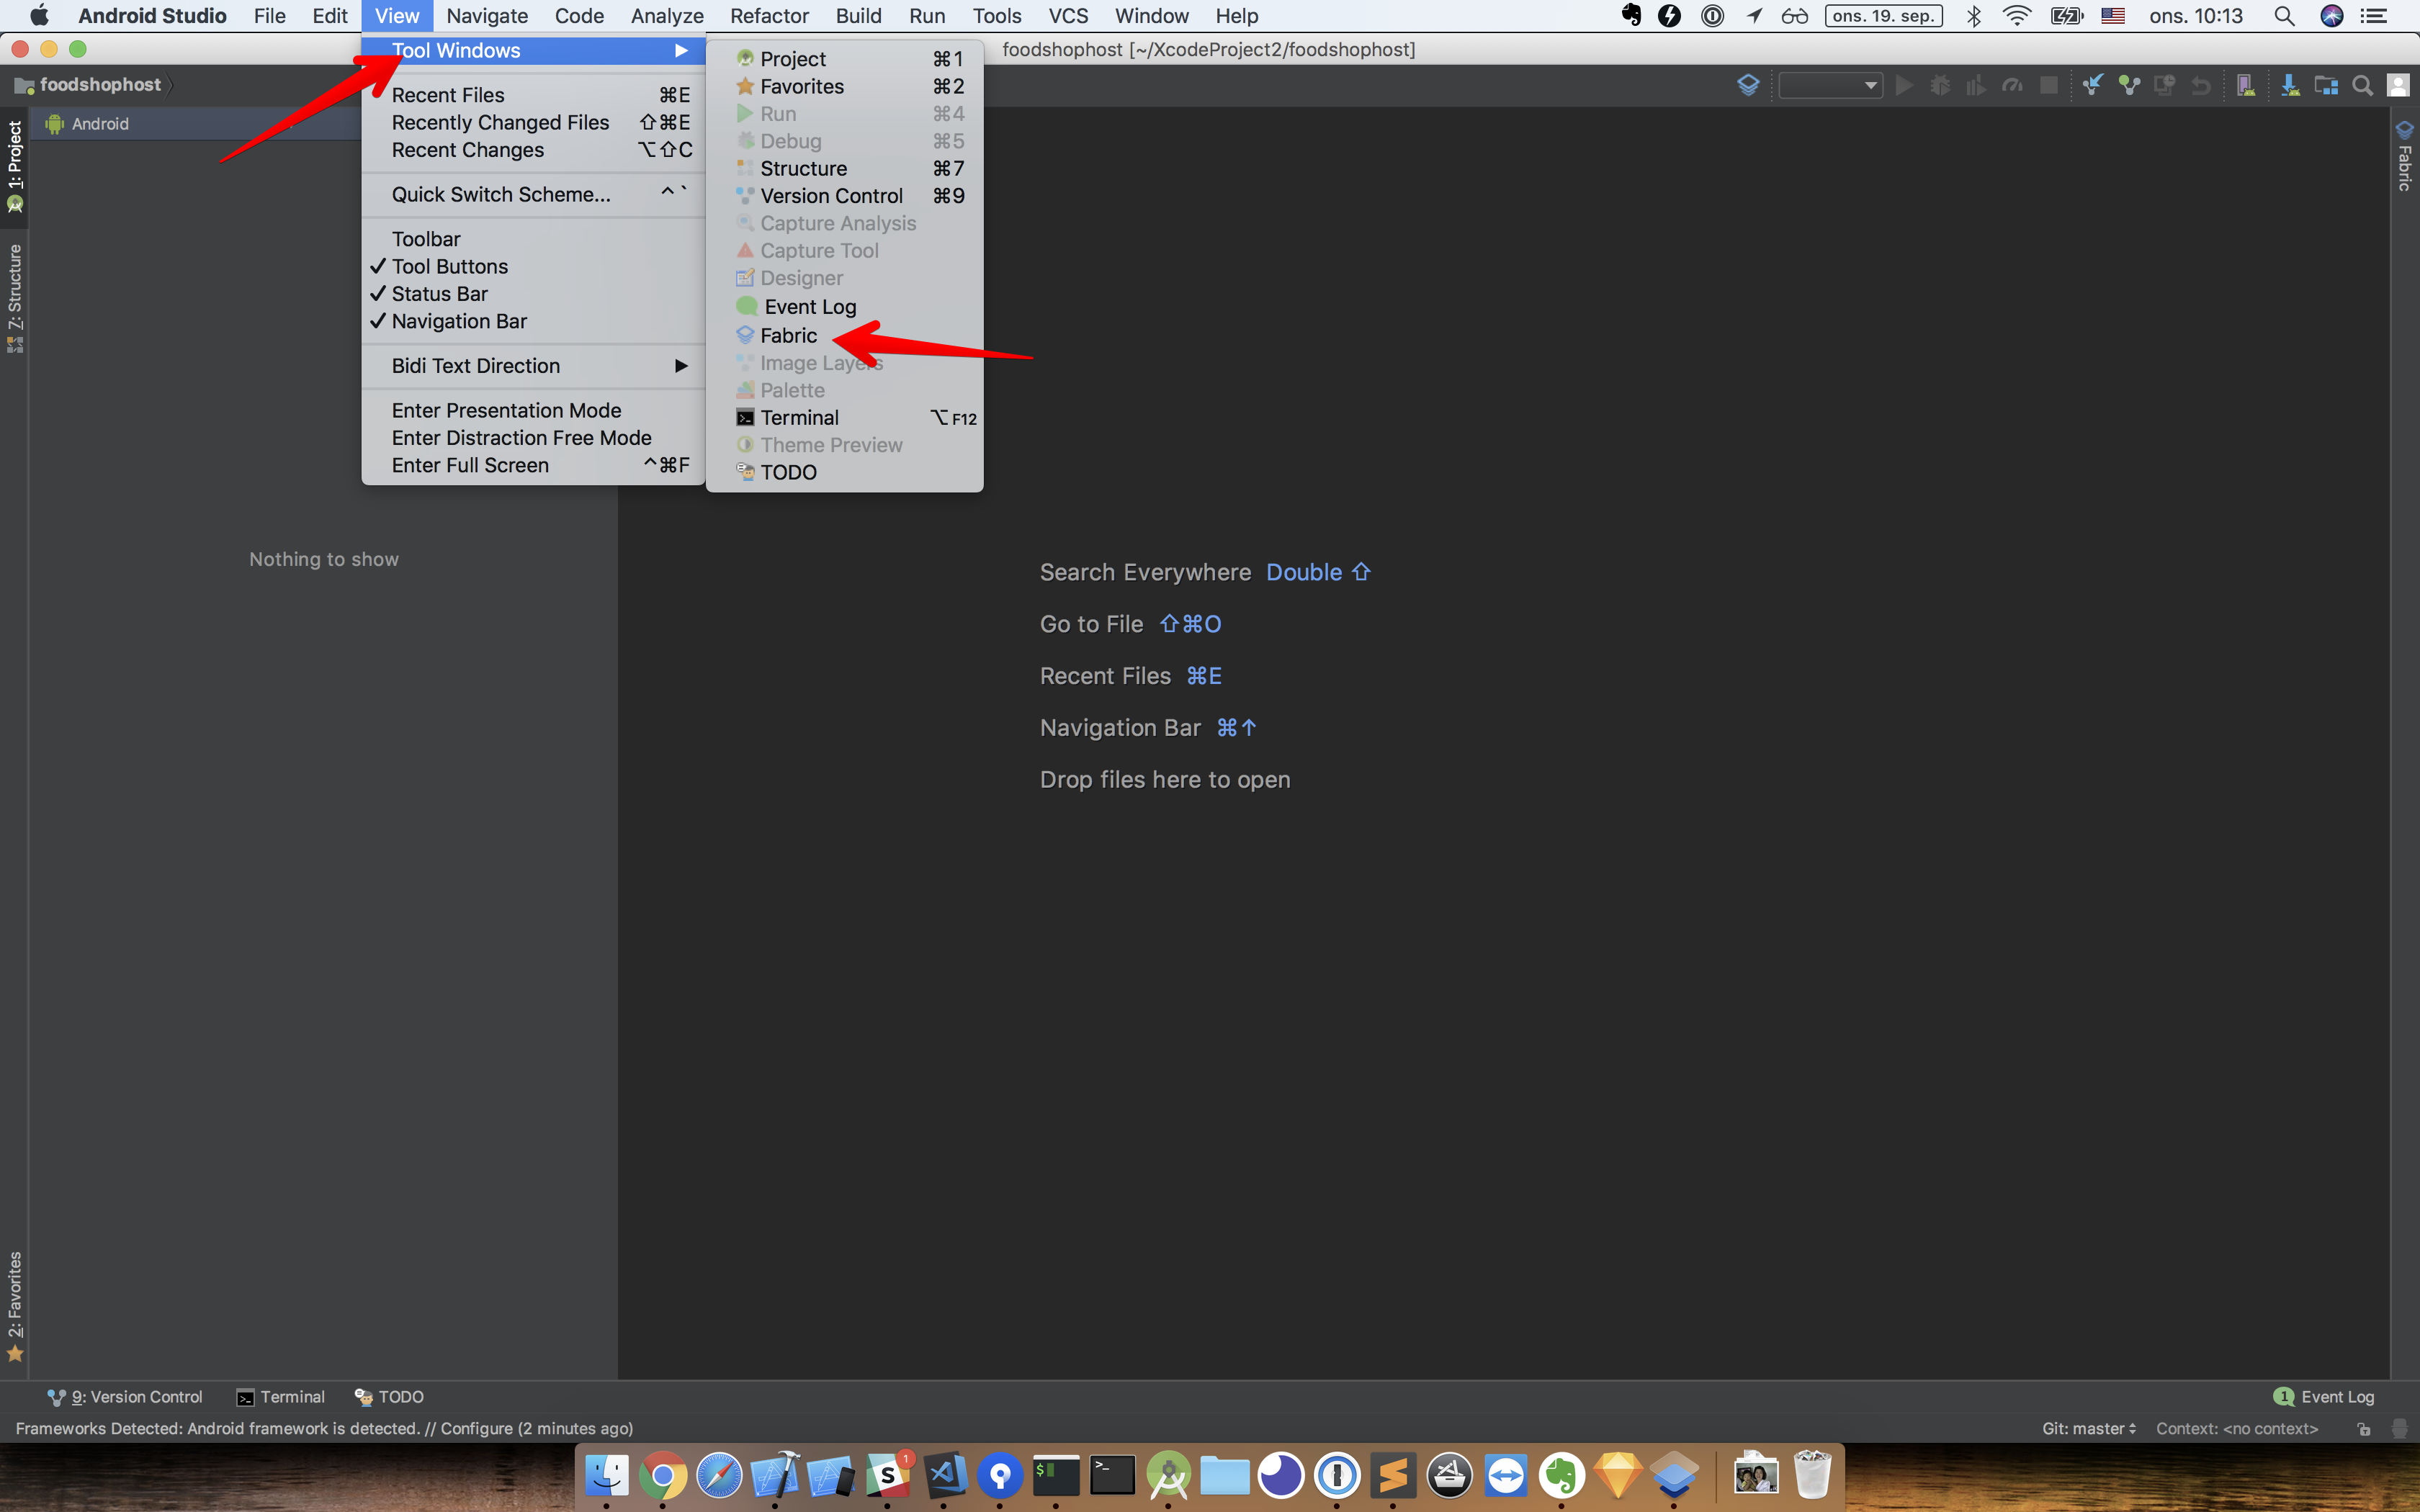This screenshot has height=1512, width=2420.
Task: Select Terminal in the Tool Windows submenu
Action: pyautogui.click(x=844, y=418)
